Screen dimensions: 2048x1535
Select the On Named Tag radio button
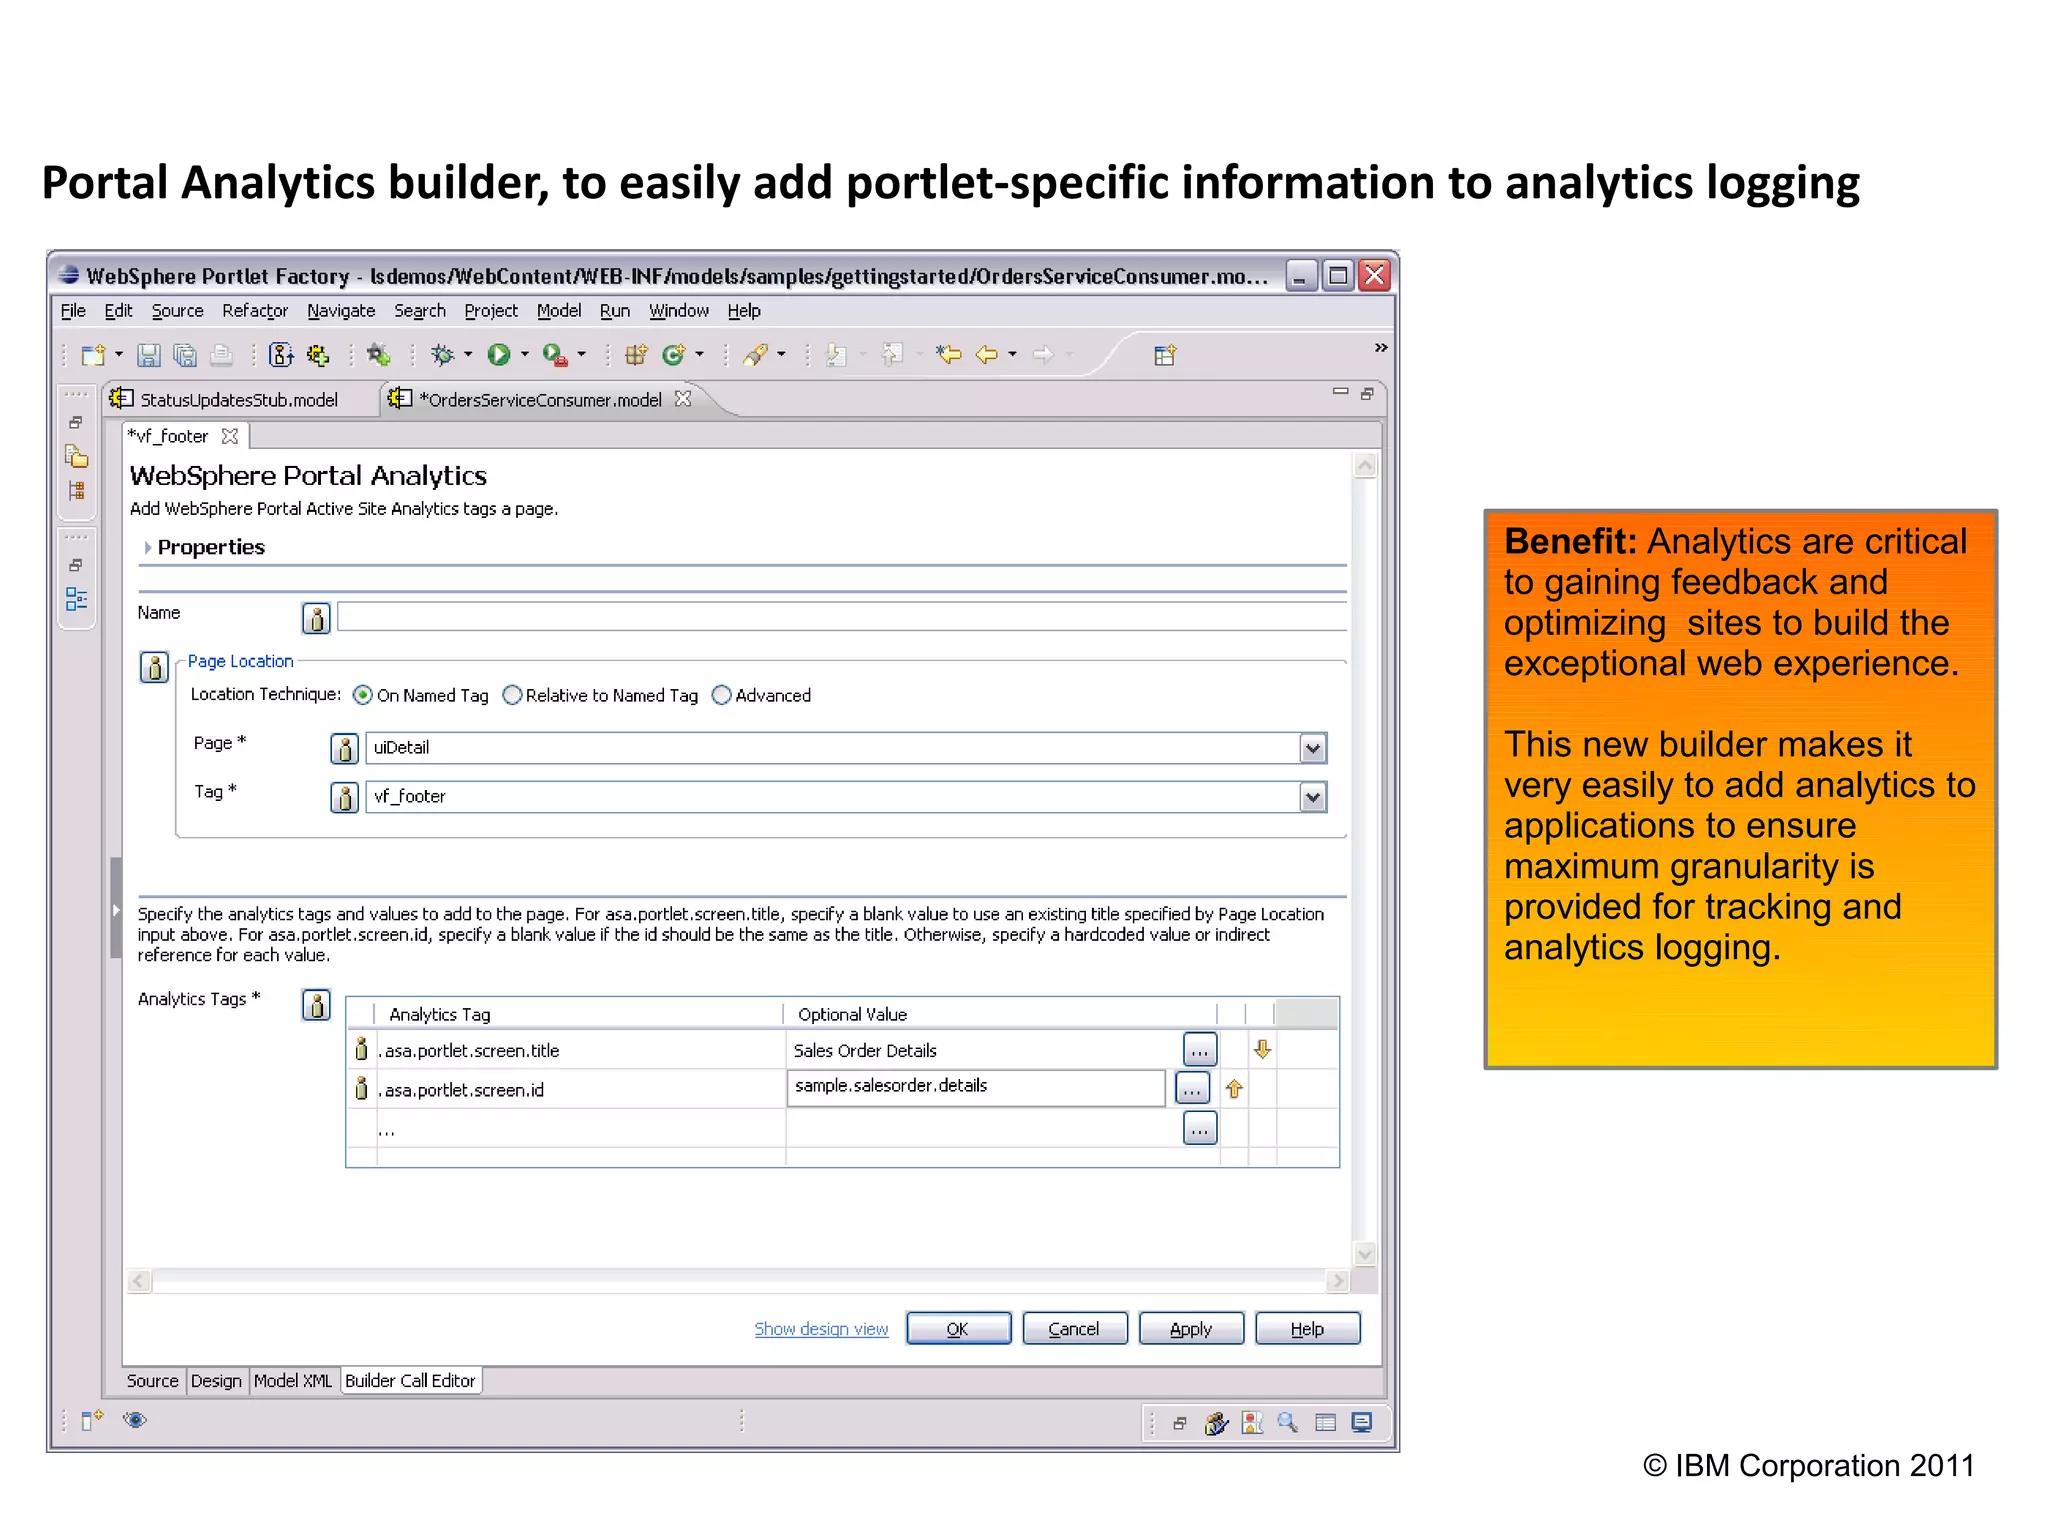(363, 695)
